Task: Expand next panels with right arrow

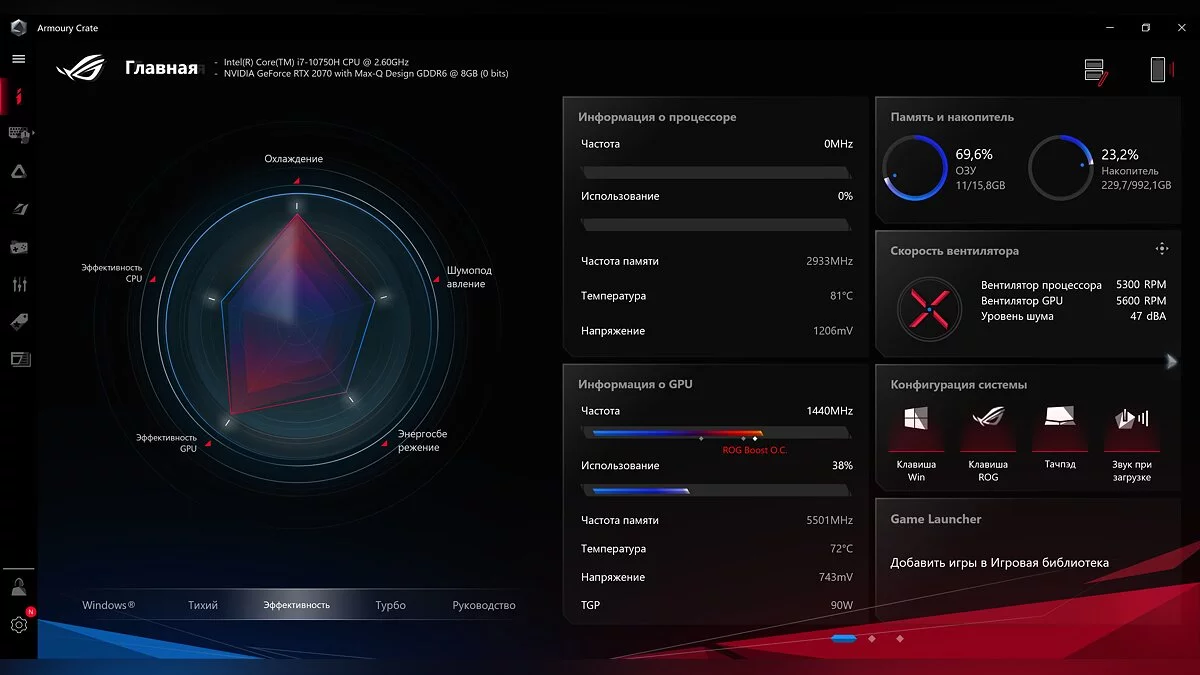Action: 1171,362
